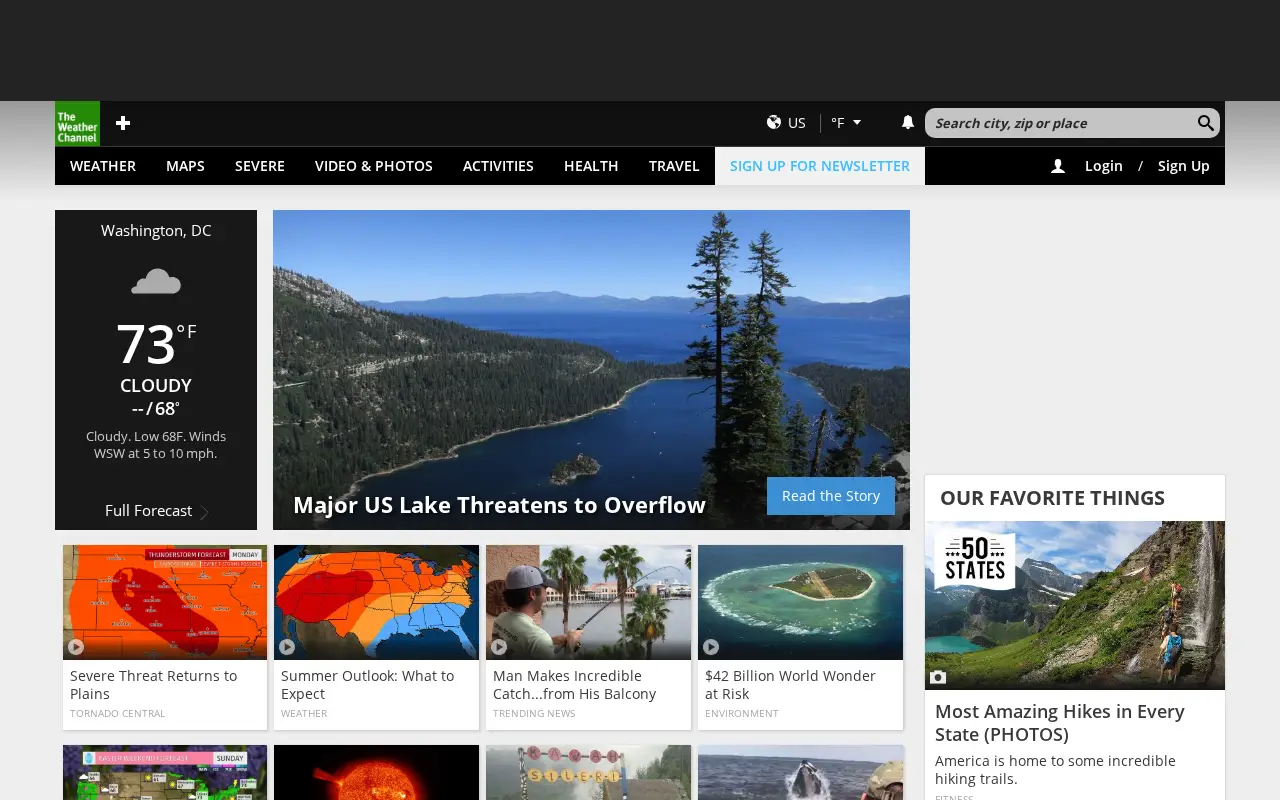
Task: Click Read the Story button
Action: point(831,496)
